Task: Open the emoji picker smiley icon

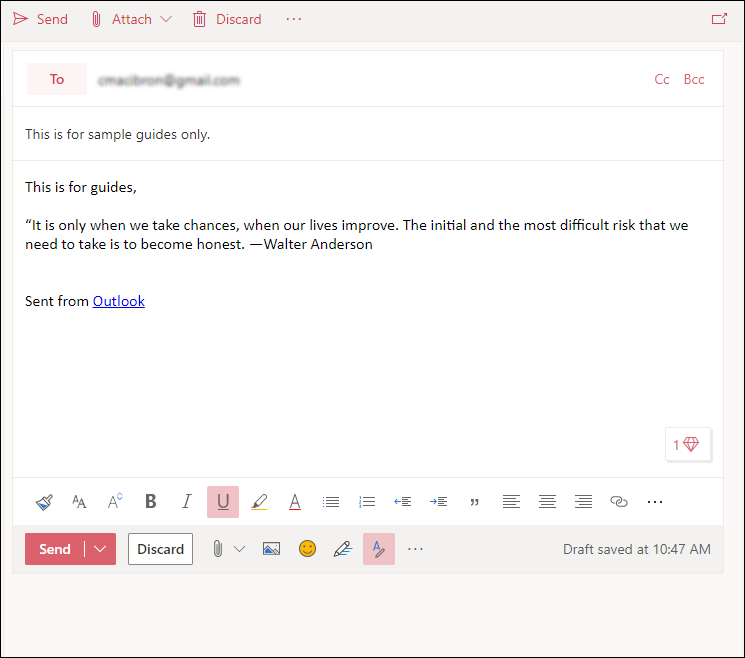Action: coord(307,549)
